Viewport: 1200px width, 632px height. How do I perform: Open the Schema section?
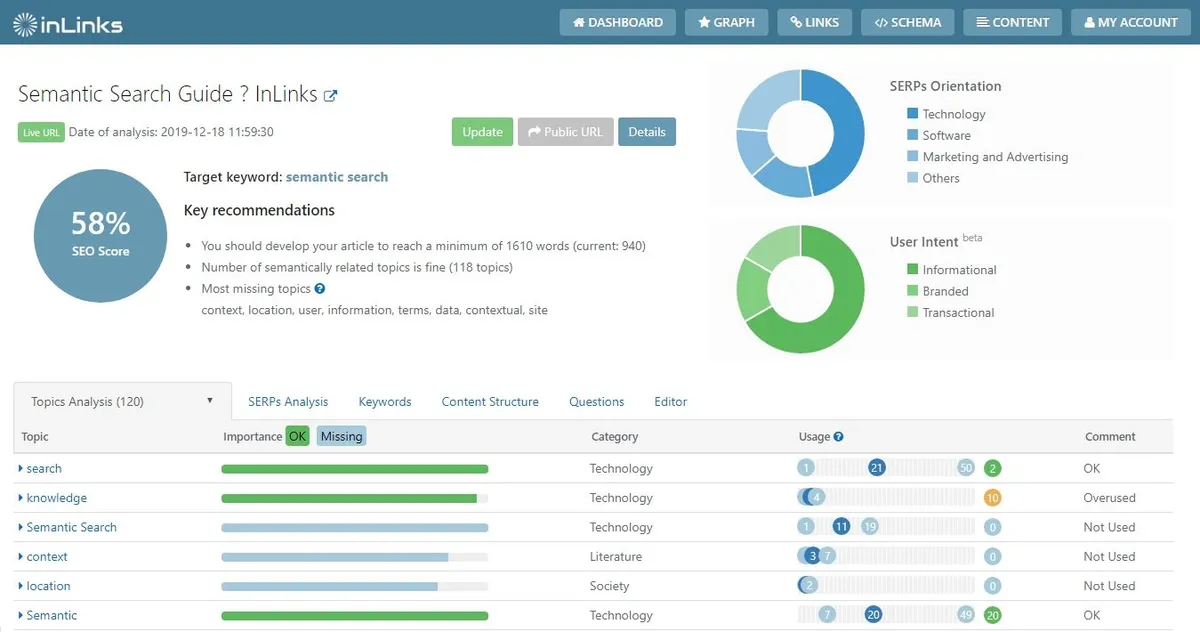pyautogui.click(x=908, y=22)
